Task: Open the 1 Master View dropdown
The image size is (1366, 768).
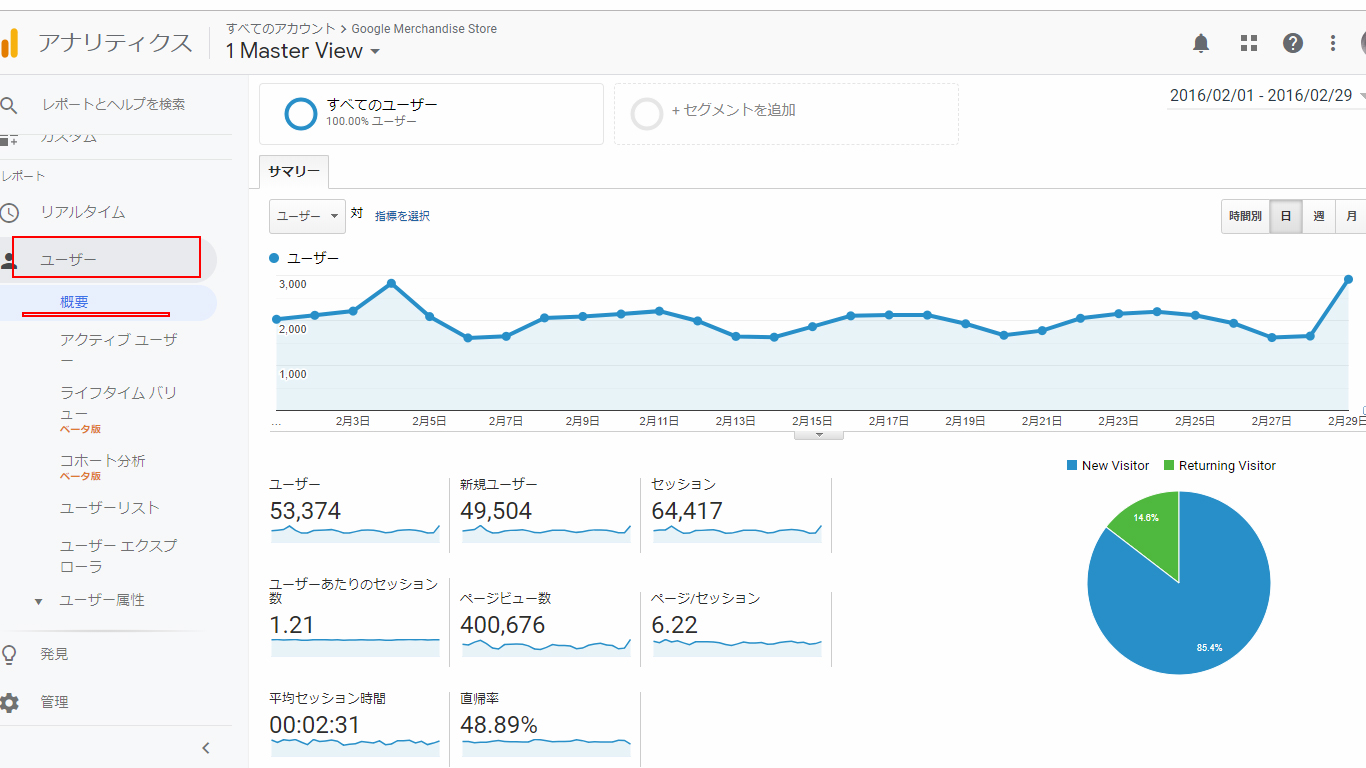Action: [303, 51]
